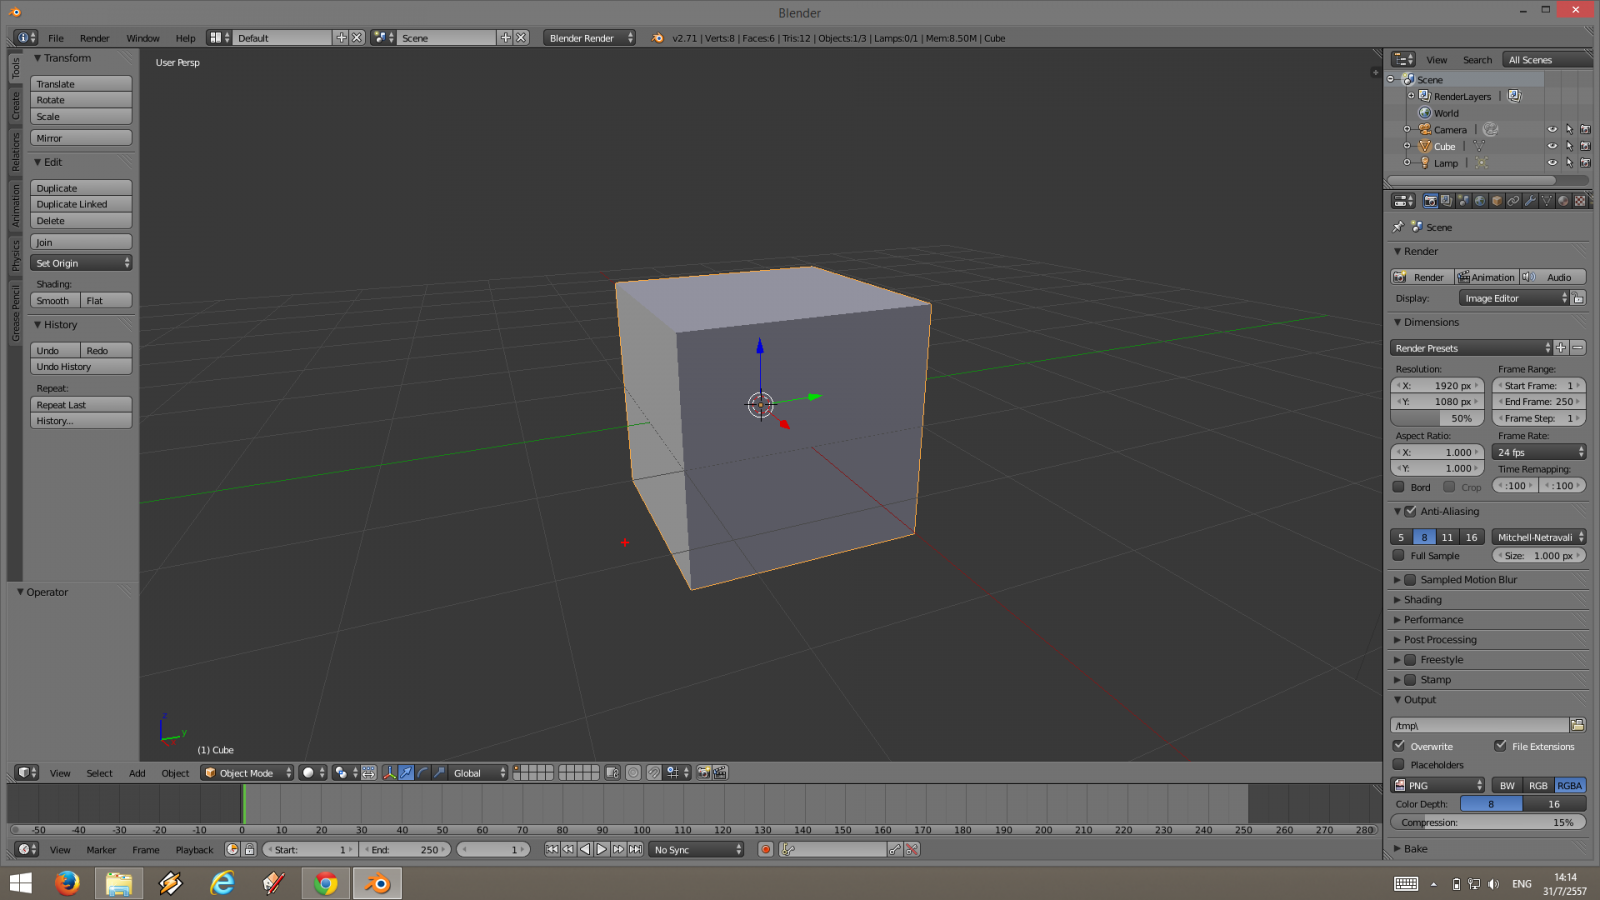Select the scale manipulator icon
This screenshot has width=1600, height=900.
[439, 773]
